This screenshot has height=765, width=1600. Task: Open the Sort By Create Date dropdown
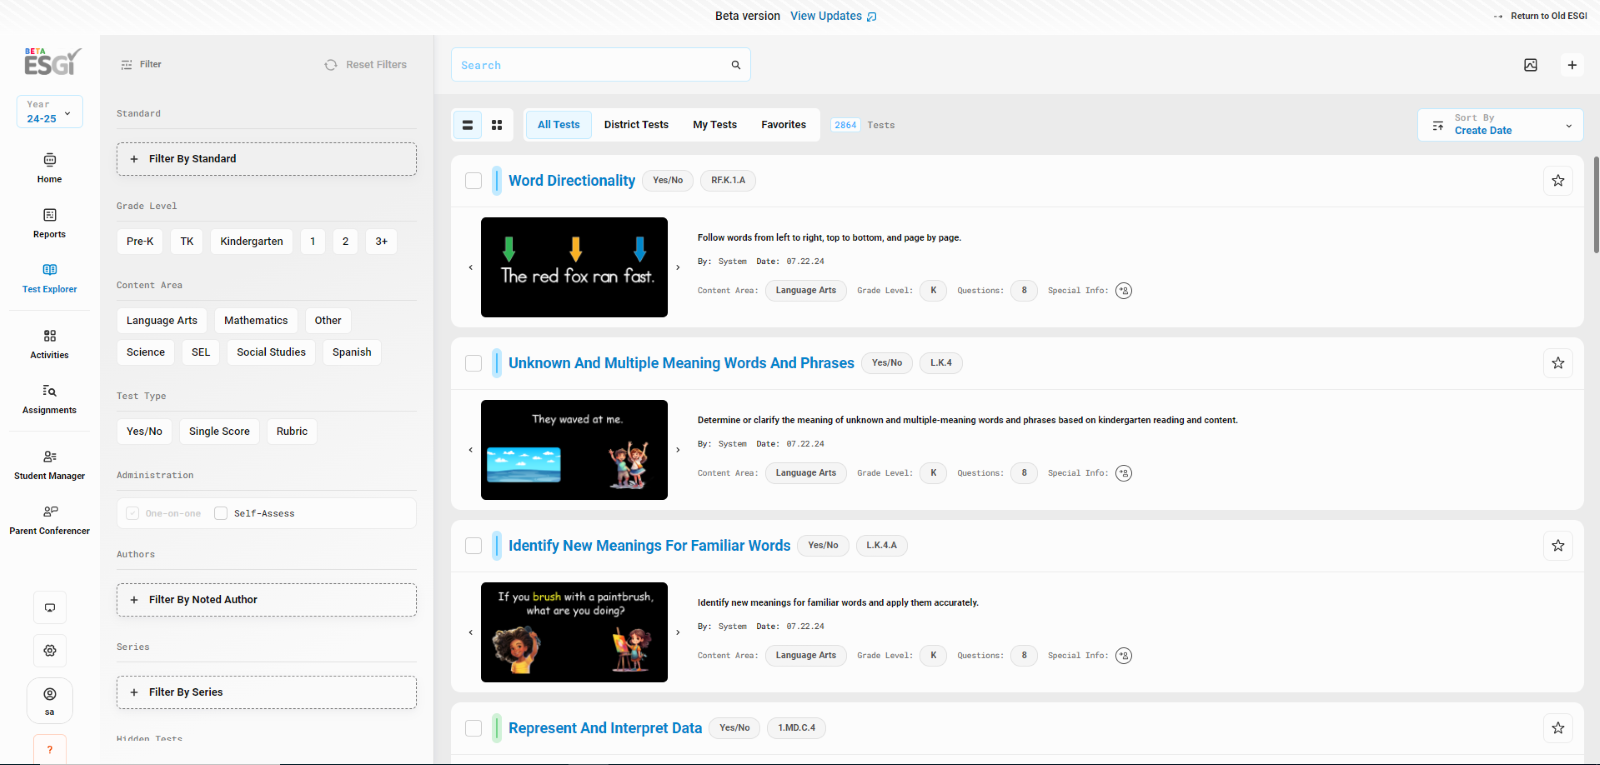pos(1500,125)
